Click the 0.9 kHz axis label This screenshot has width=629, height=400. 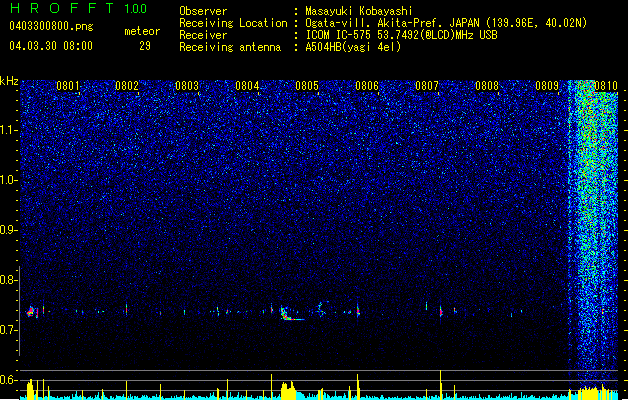coord(8,230)
